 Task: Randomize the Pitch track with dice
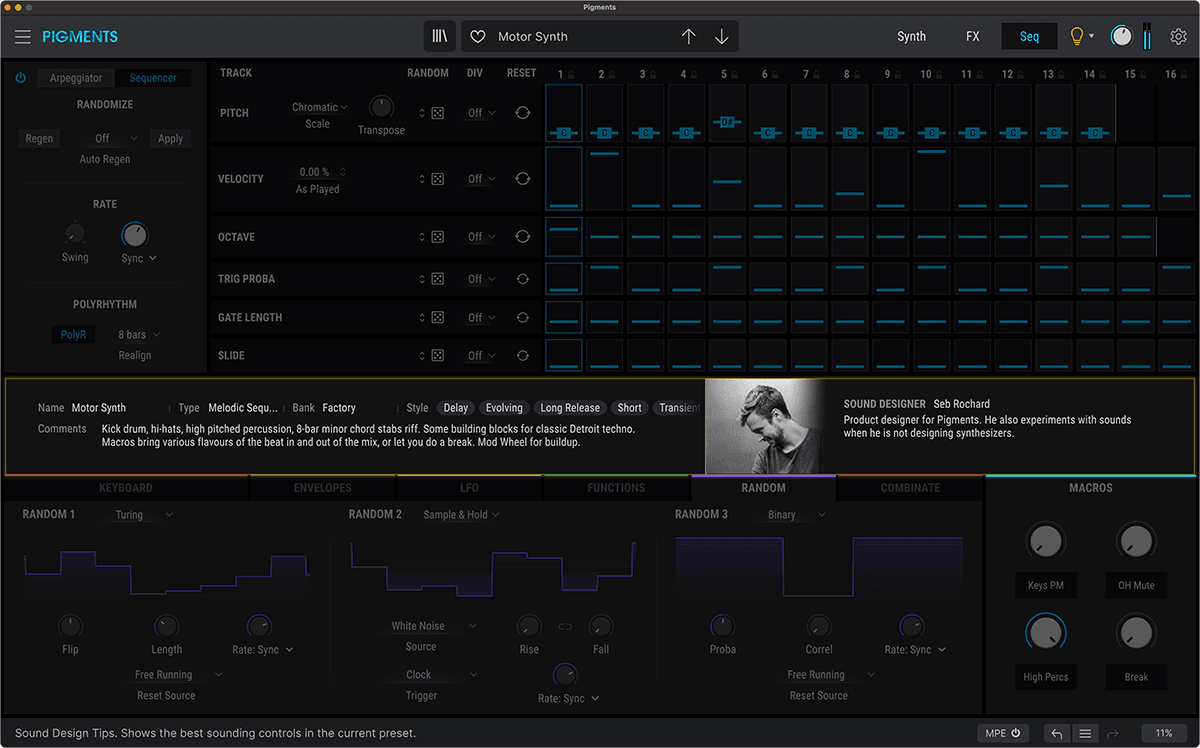coord(438,113)
